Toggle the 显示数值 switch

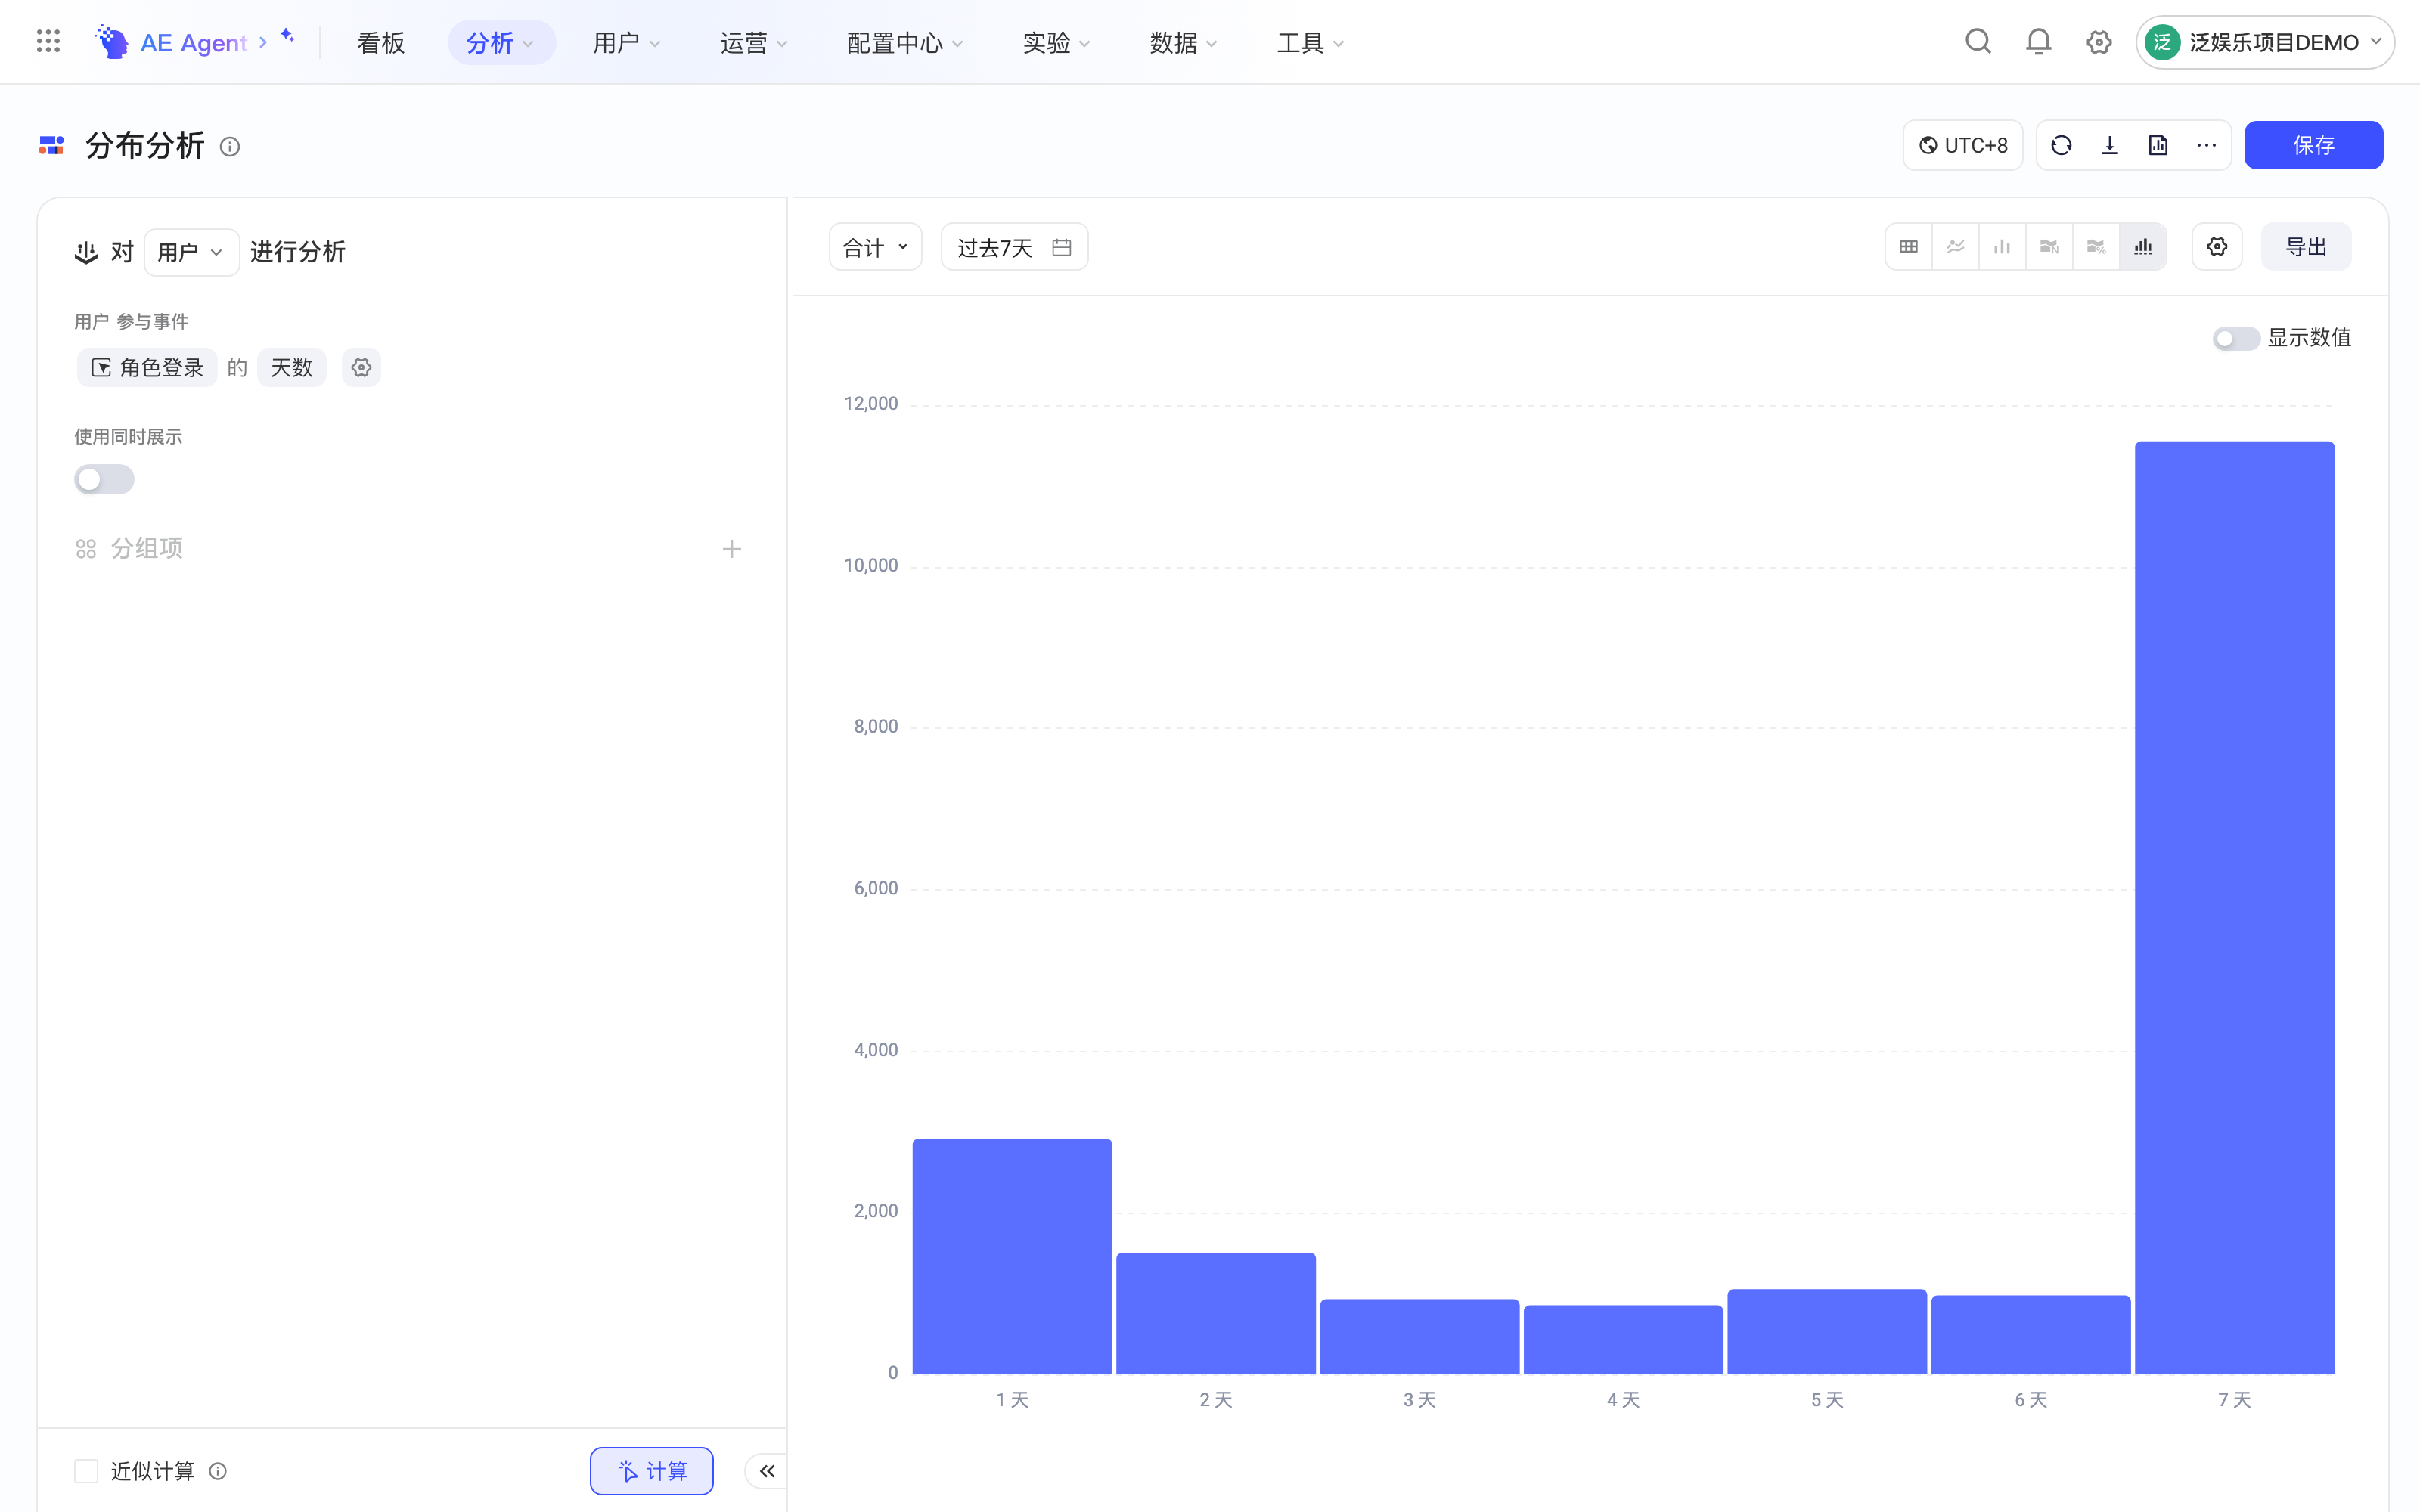2235,338
